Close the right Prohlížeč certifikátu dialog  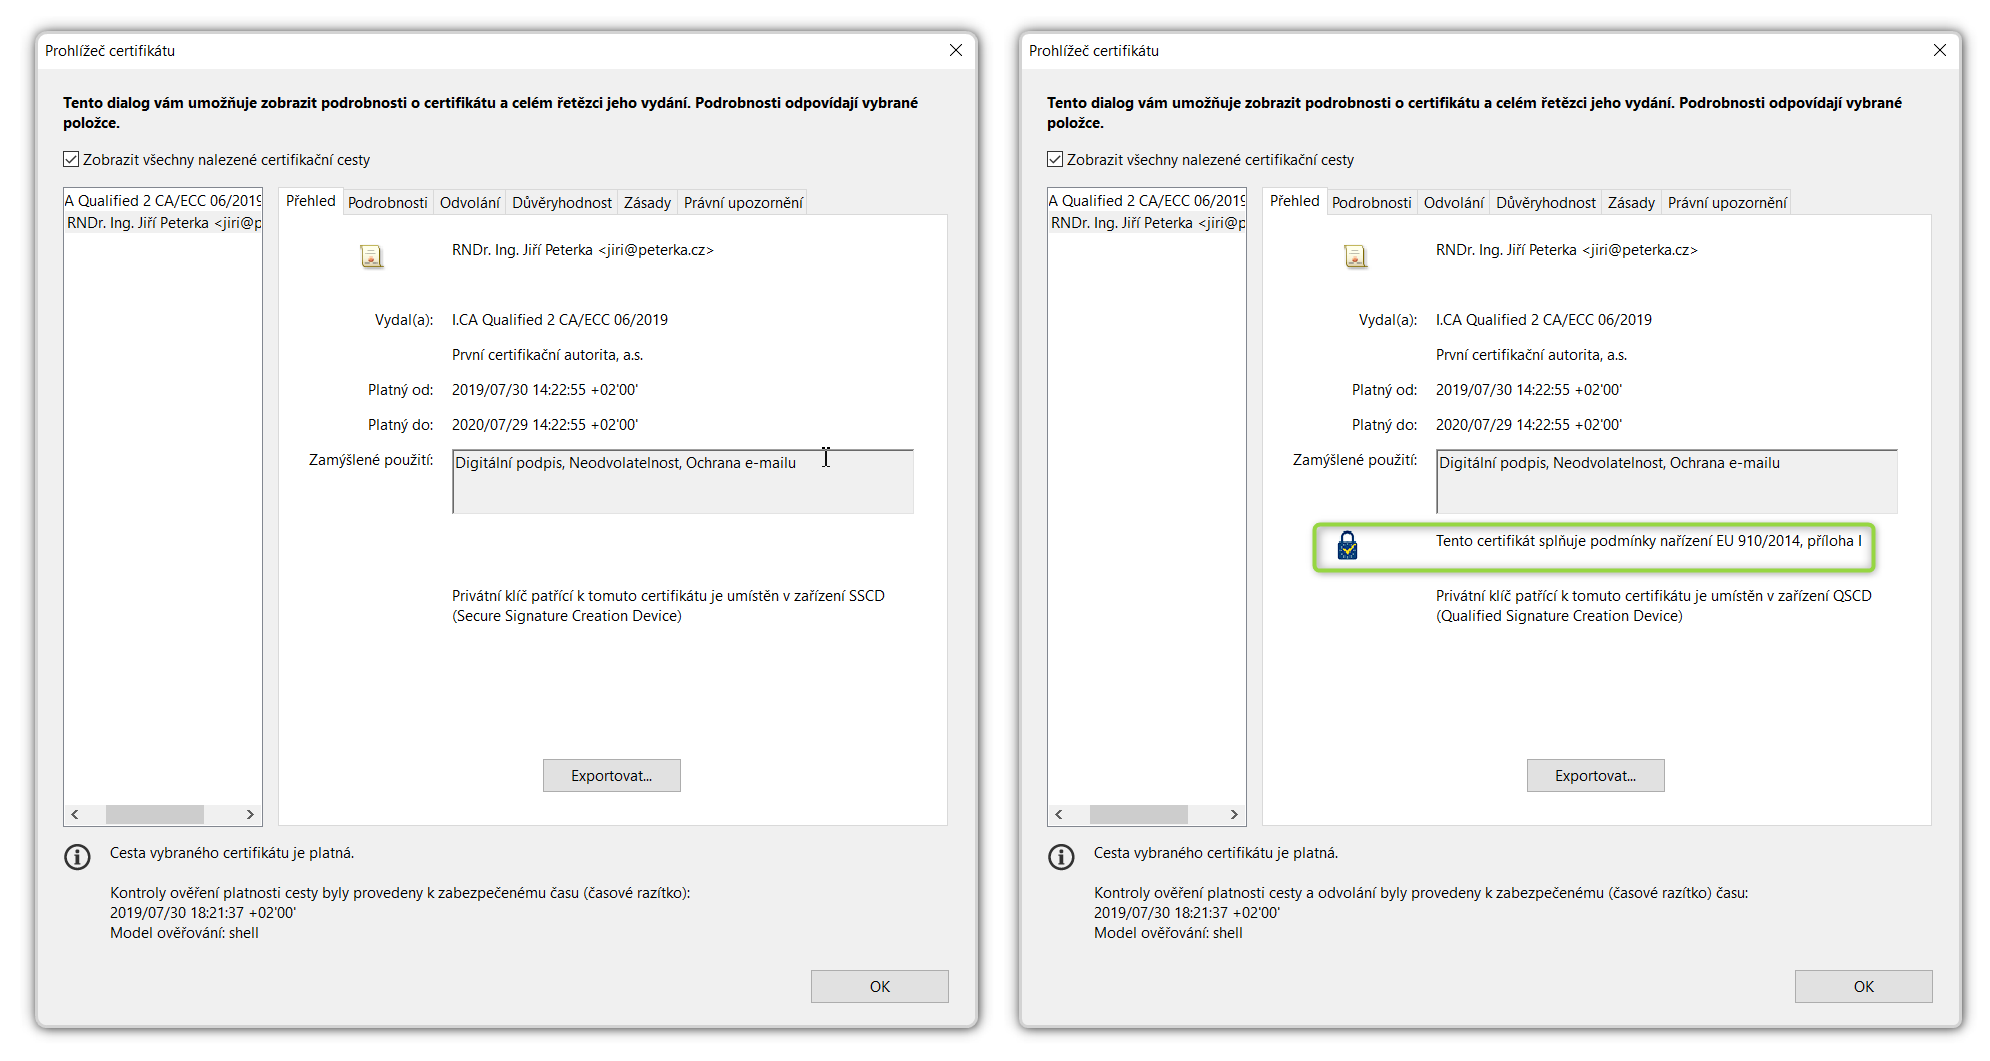1940,50
